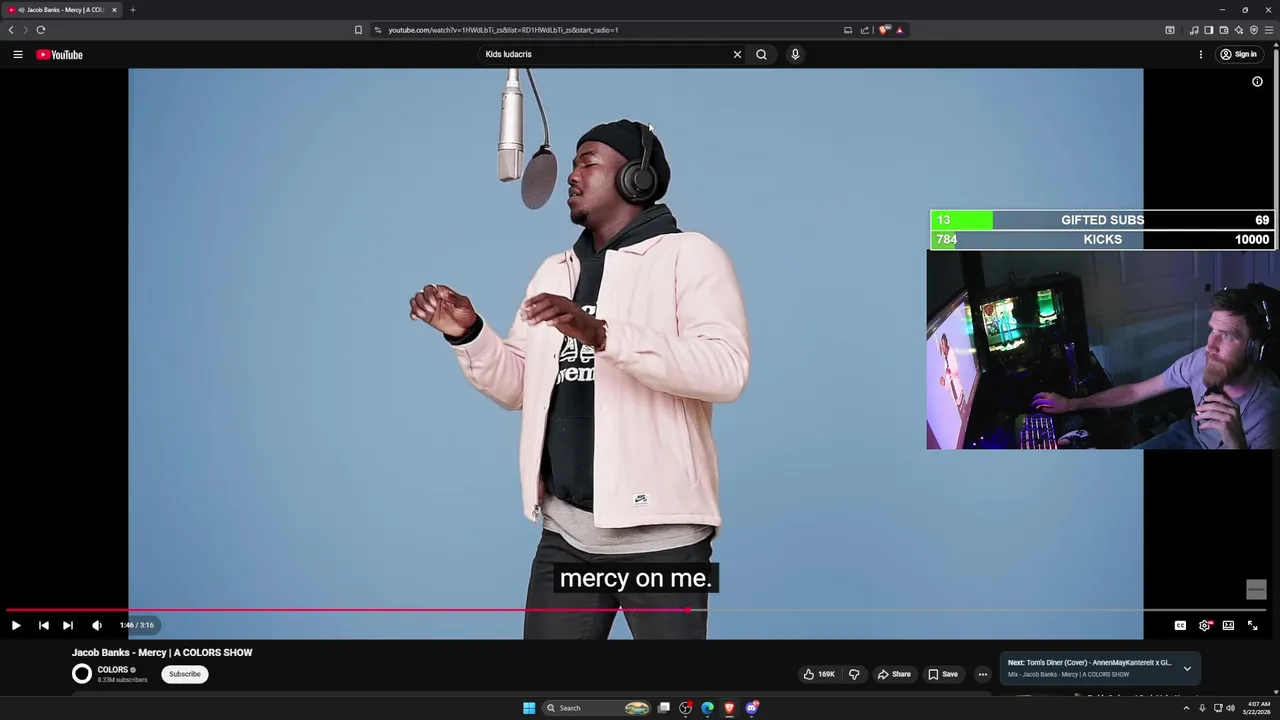Show hidden system tray icons
Image resolution: width=1280 pixels, height=720 pixels.
[1186, 708]
